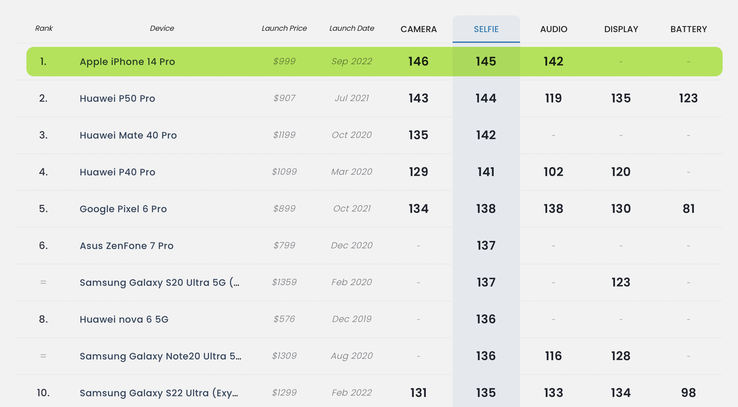Click the Rank column header
Screen dimensions: 738x407
point(44,29)
